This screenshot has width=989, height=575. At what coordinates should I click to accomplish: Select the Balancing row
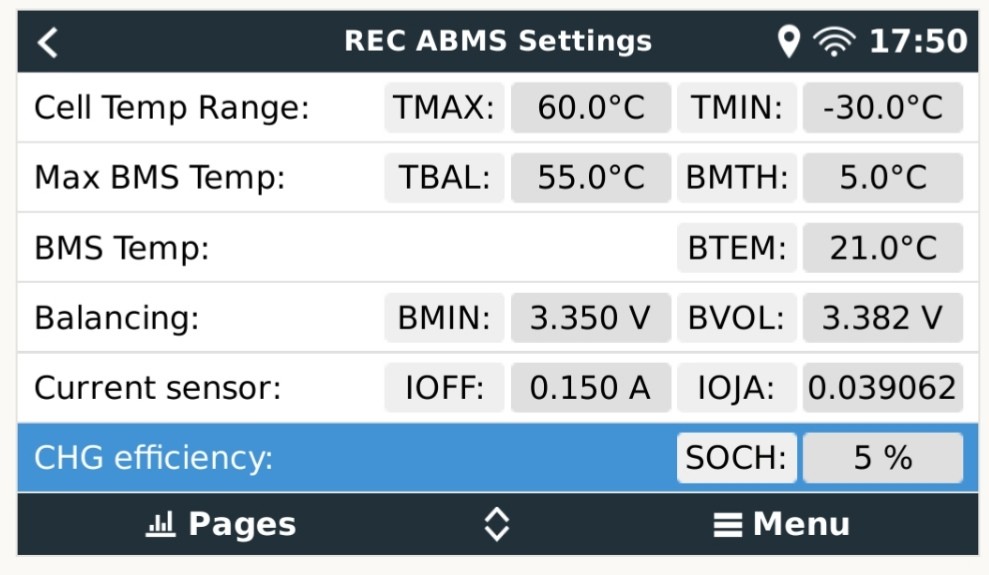click(498, 317)
